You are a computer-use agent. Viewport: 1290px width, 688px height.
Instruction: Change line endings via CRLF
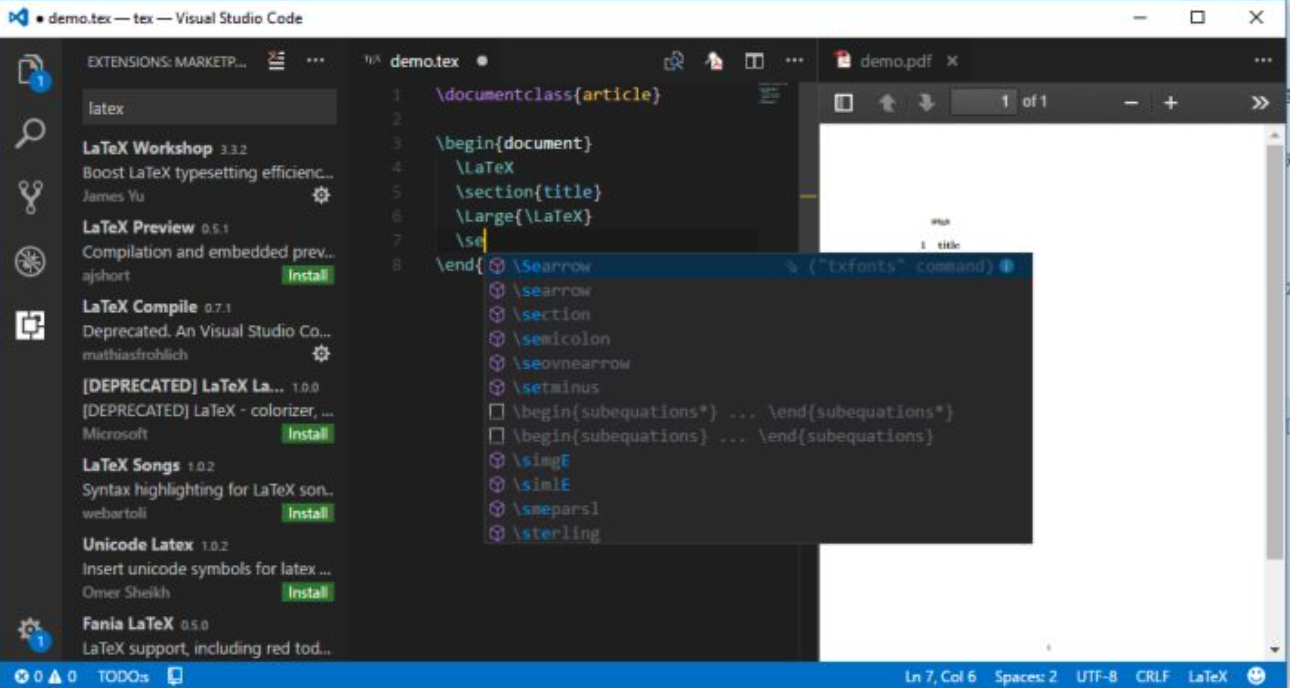[1153, 677]
